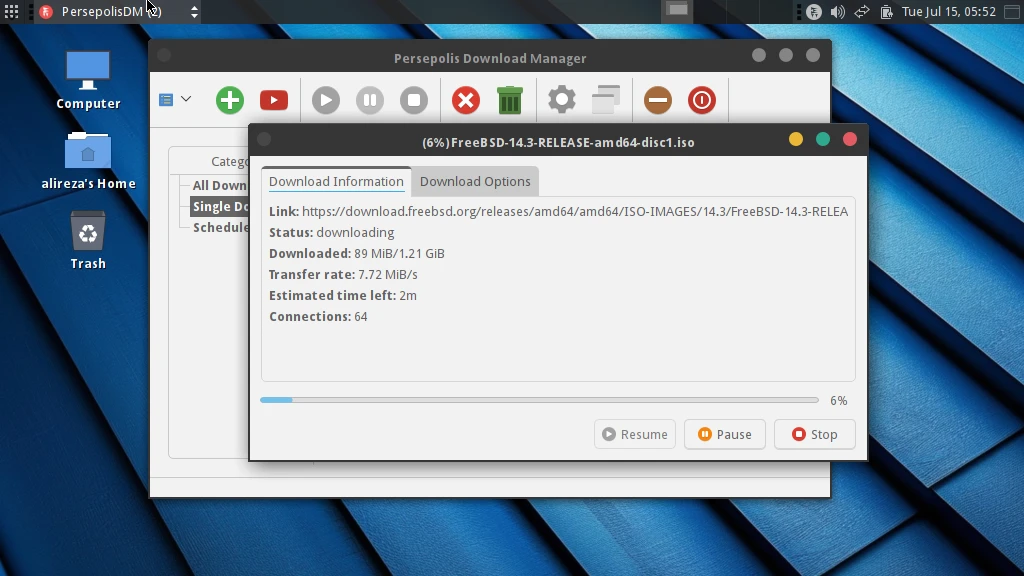Click the download progress bar
This screenshot has width=1024, height=576.
[539, 400]
